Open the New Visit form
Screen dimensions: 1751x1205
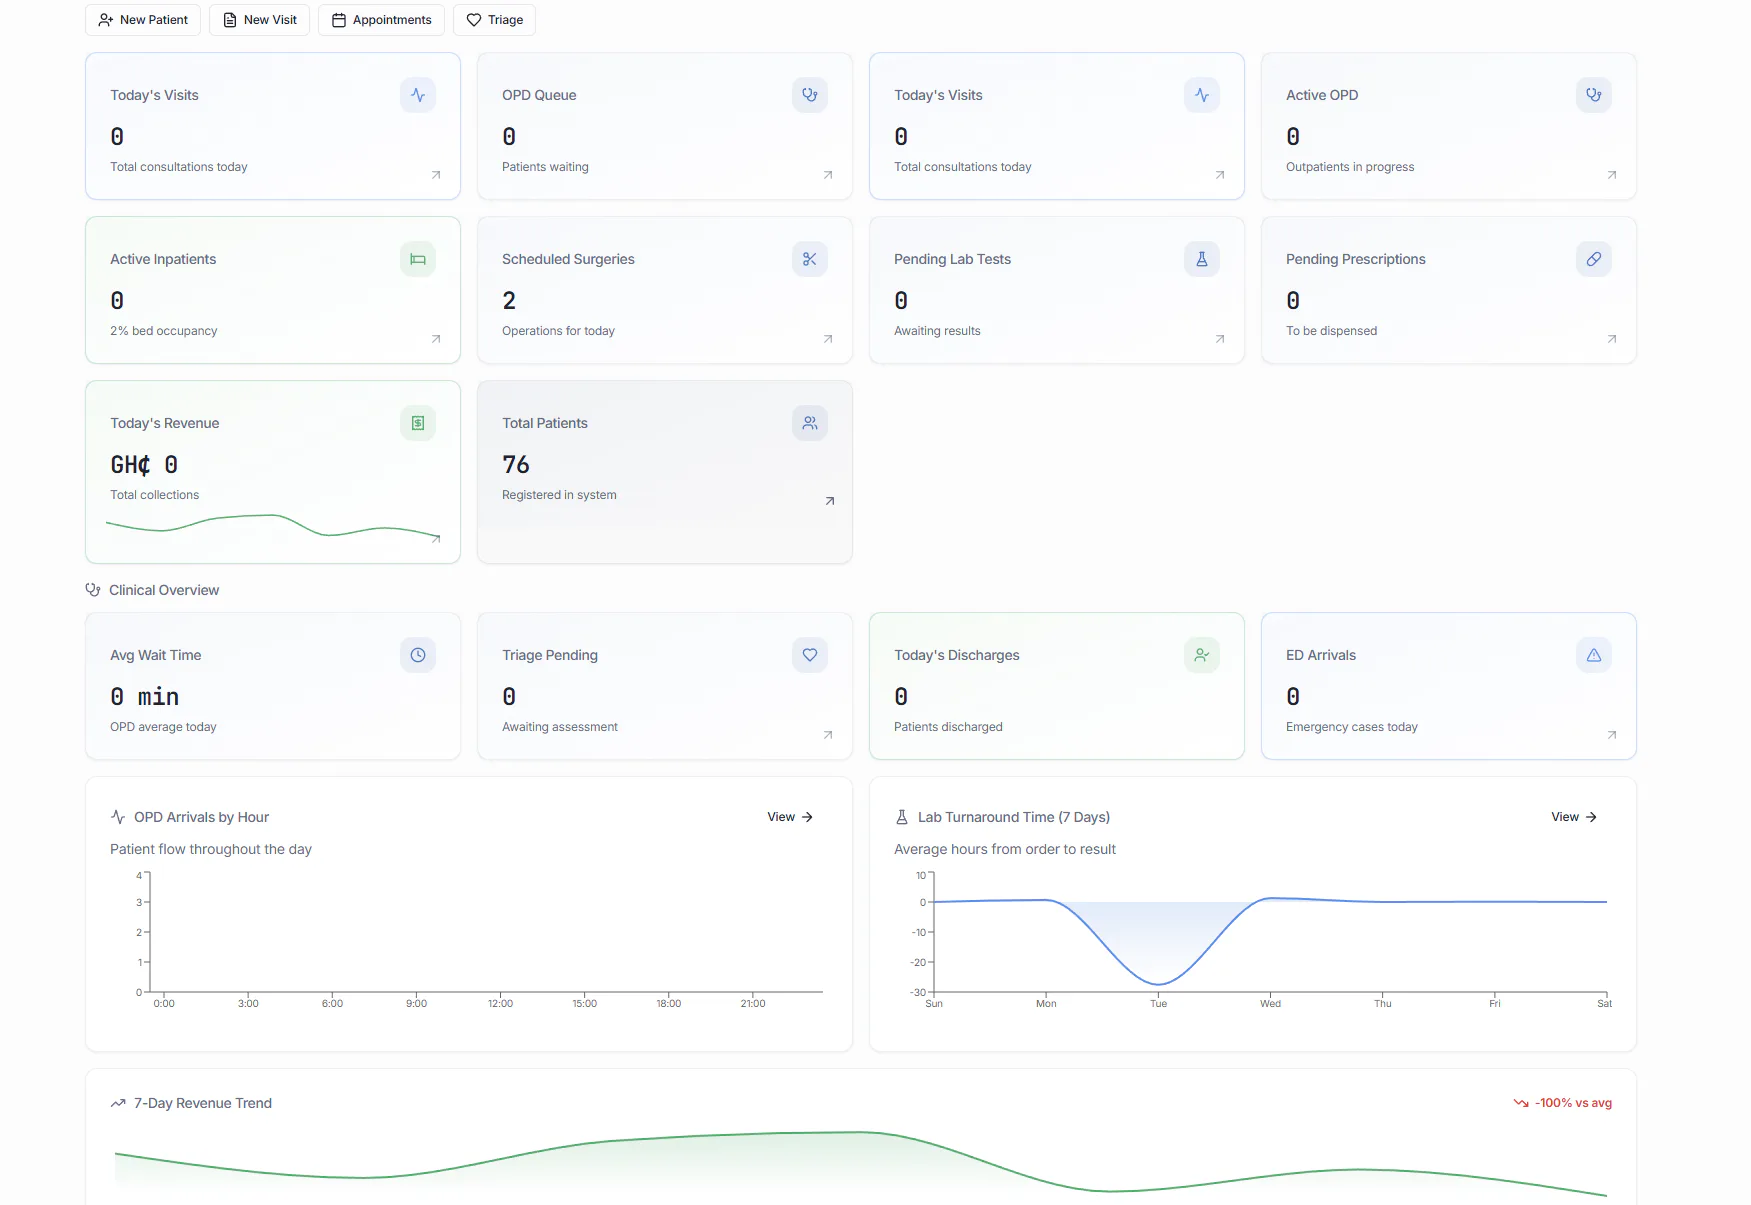259,20
